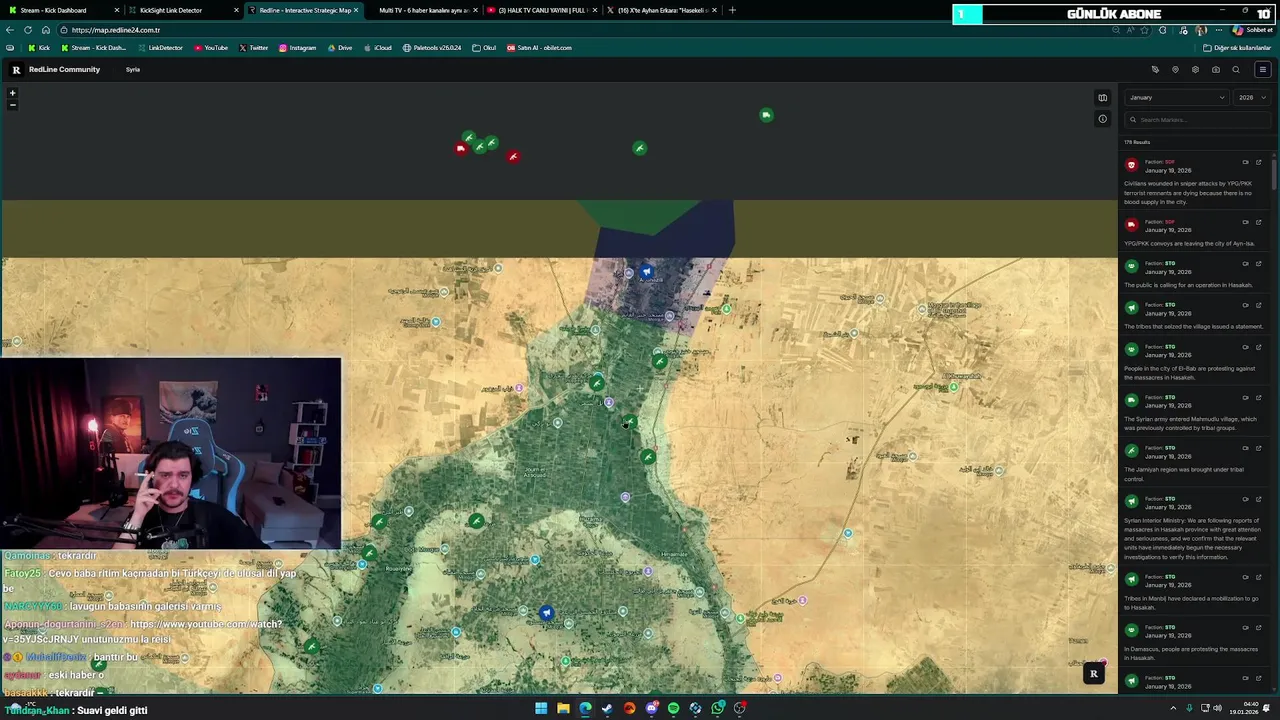1280x720 pixels.
Task: Open the January month dropdown
Action: pos(1177,98)
